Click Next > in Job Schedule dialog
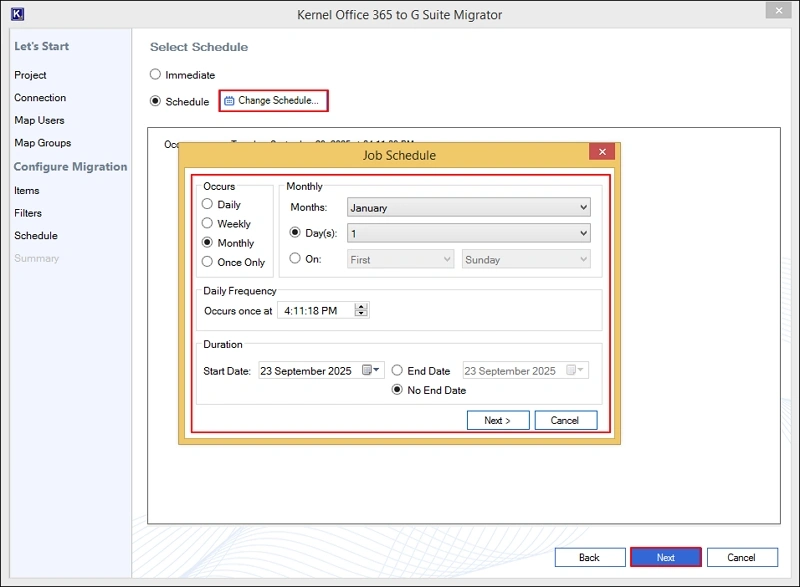The height and width of the screenshot is (587, 800). click(497, 420)
